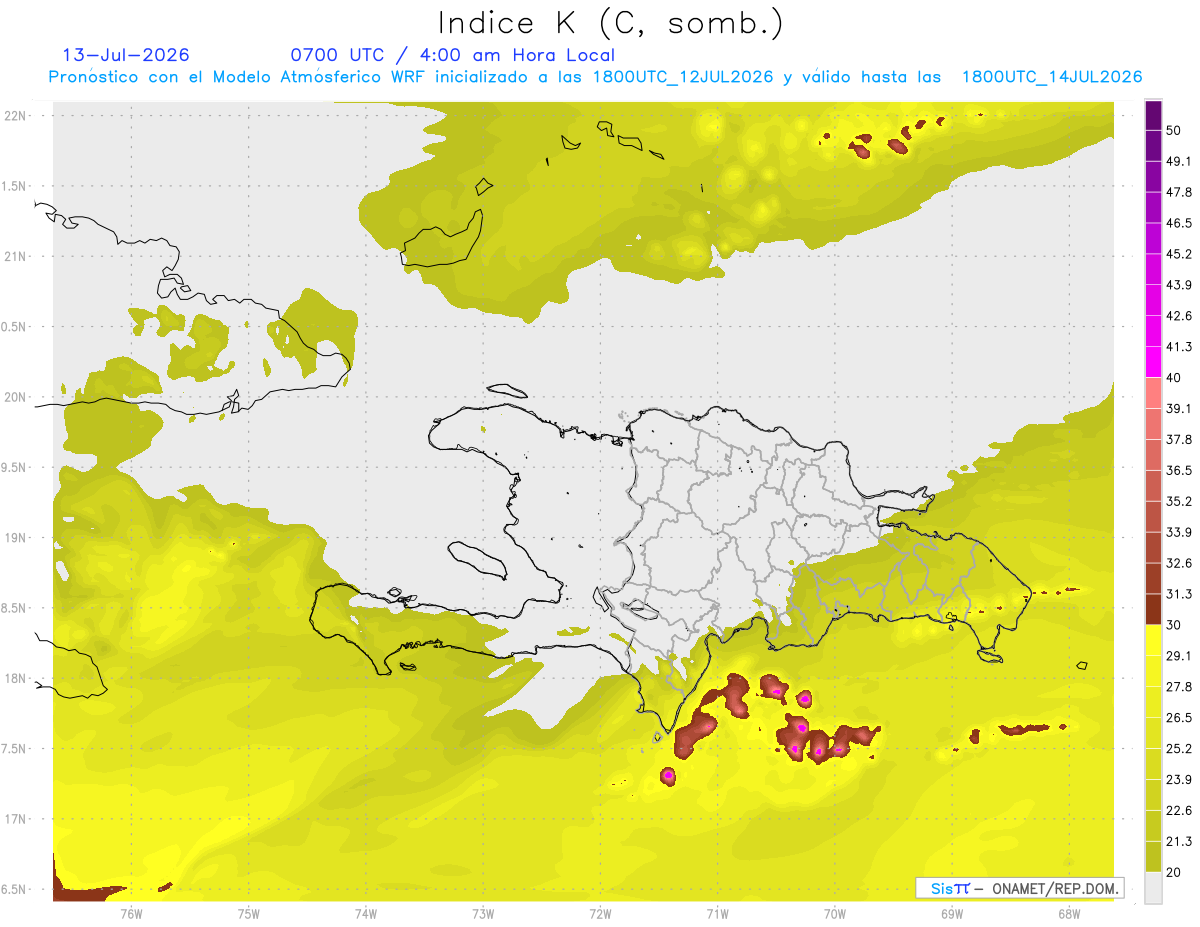This screenshot has height=927, width=1200.
Task: Click the '39.1' colorbar value
Action: 1179,409
